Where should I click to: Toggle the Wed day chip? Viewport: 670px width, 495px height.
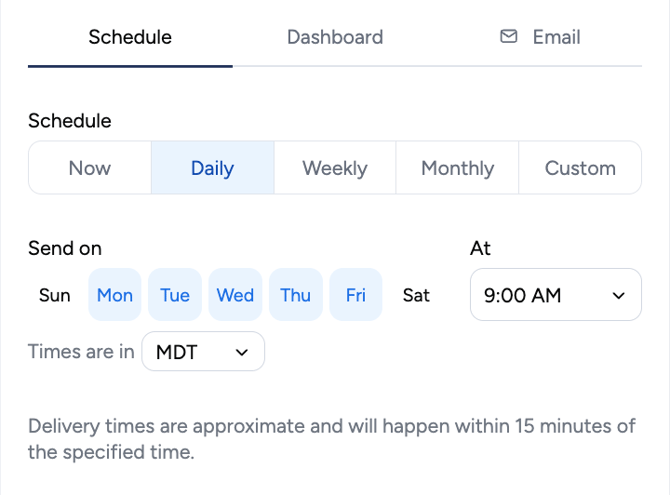(x=235, y=295)
